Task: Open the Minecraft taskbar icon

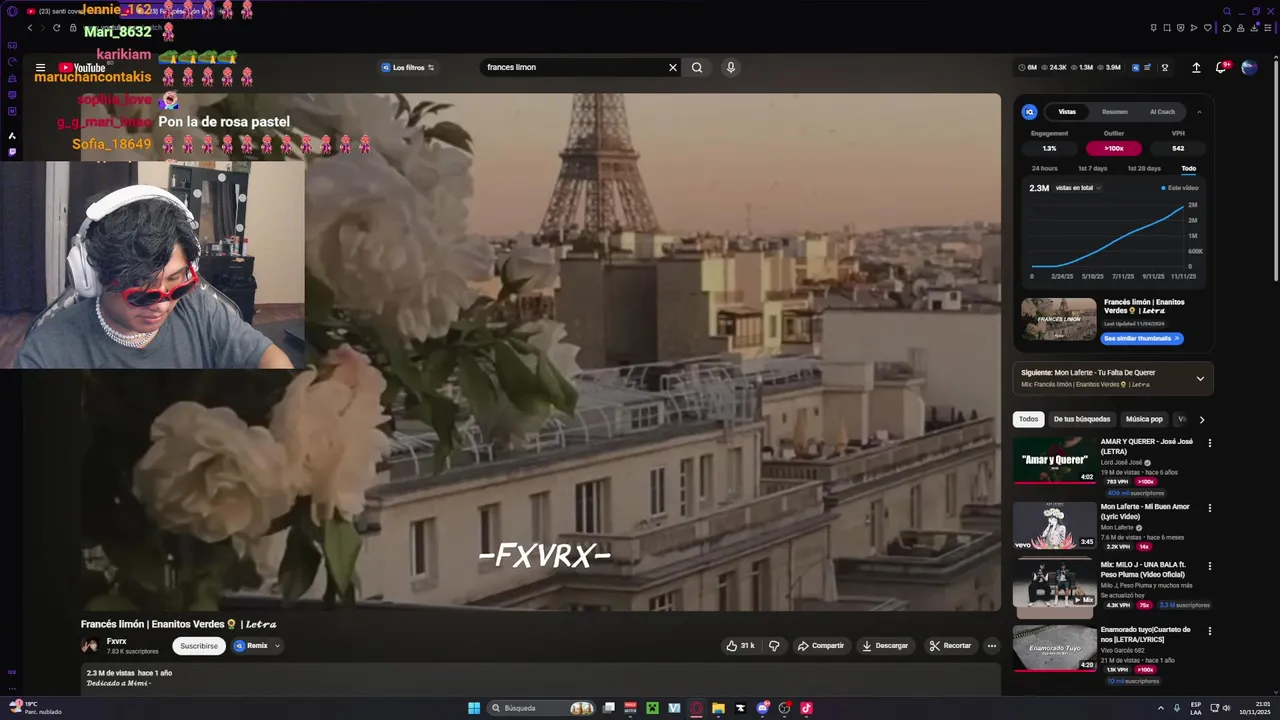Action: (653, 708)
